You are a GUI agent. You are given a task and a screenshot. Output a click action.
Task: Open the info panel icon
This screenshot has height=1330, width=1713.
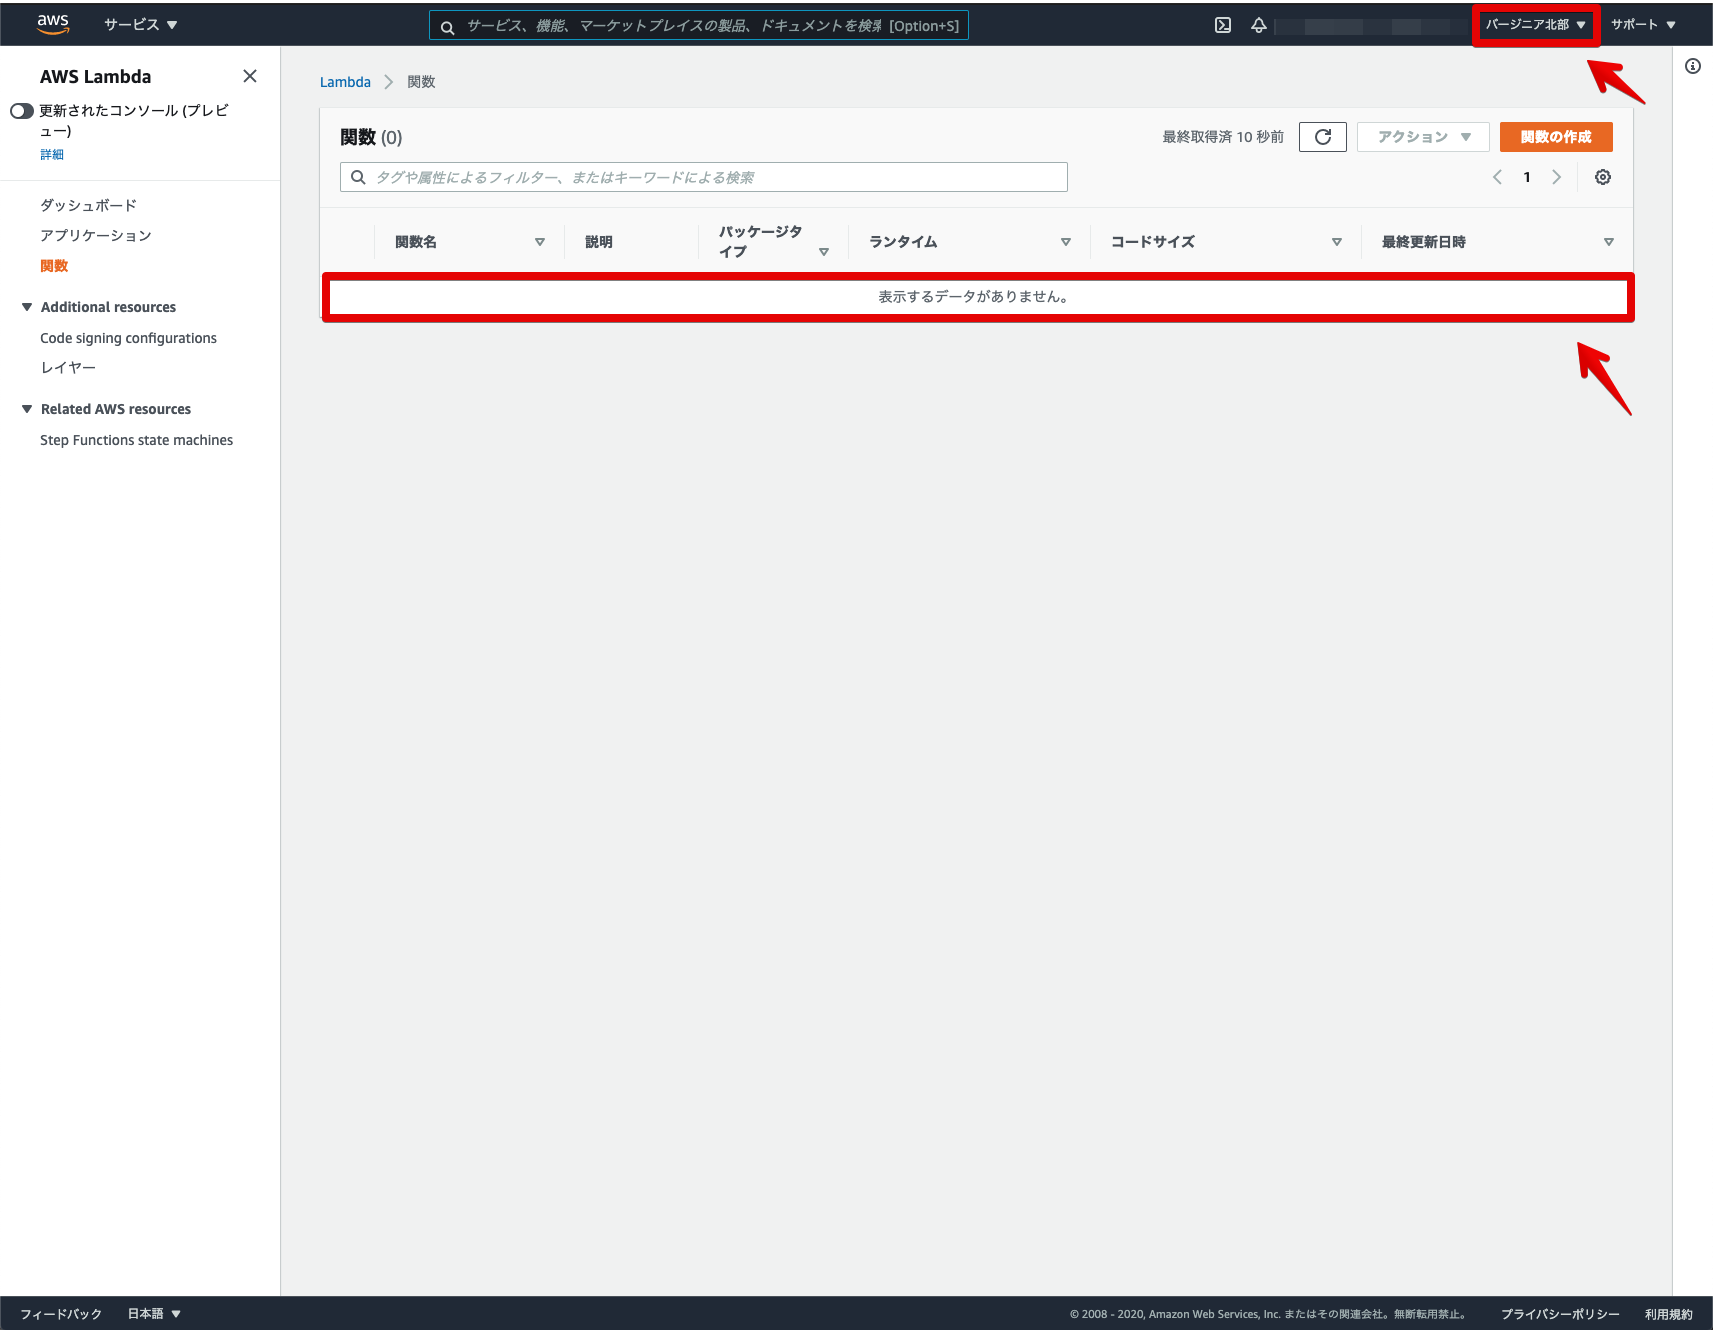click(x=1693, y=66)
